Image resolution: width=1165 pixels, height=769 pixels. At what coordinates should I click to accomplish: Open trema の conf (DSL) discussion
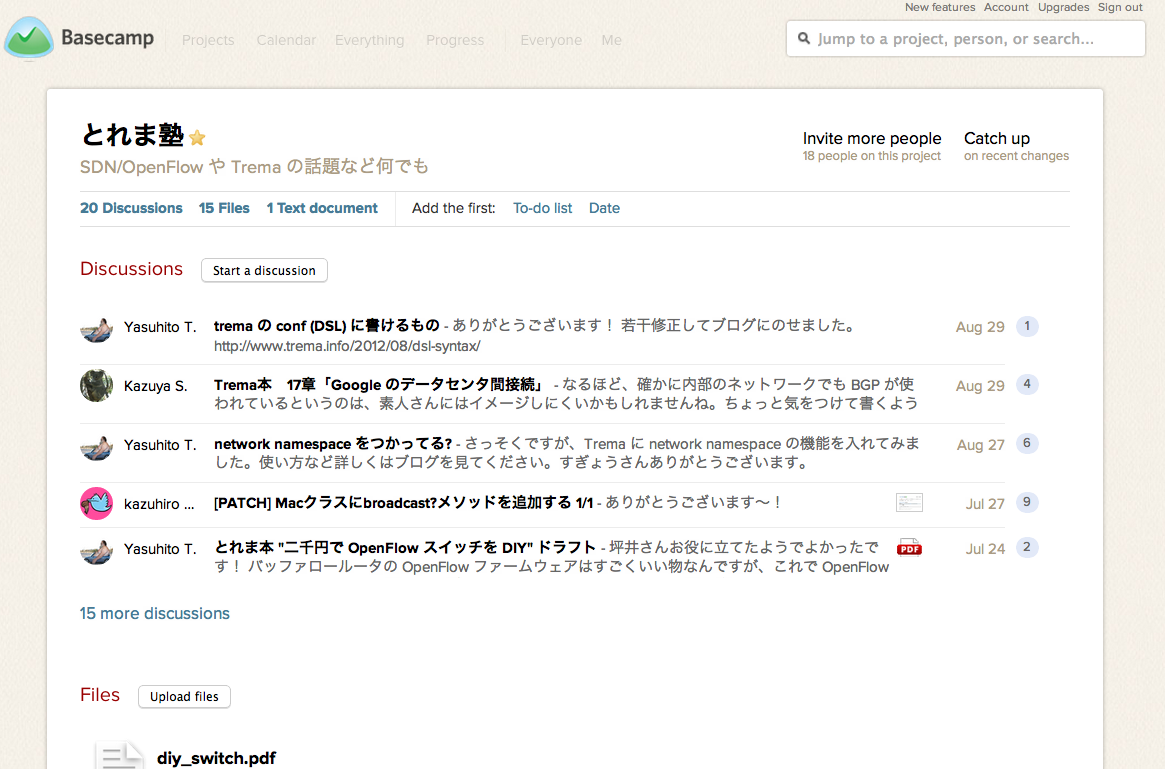(x=327, y=325)
